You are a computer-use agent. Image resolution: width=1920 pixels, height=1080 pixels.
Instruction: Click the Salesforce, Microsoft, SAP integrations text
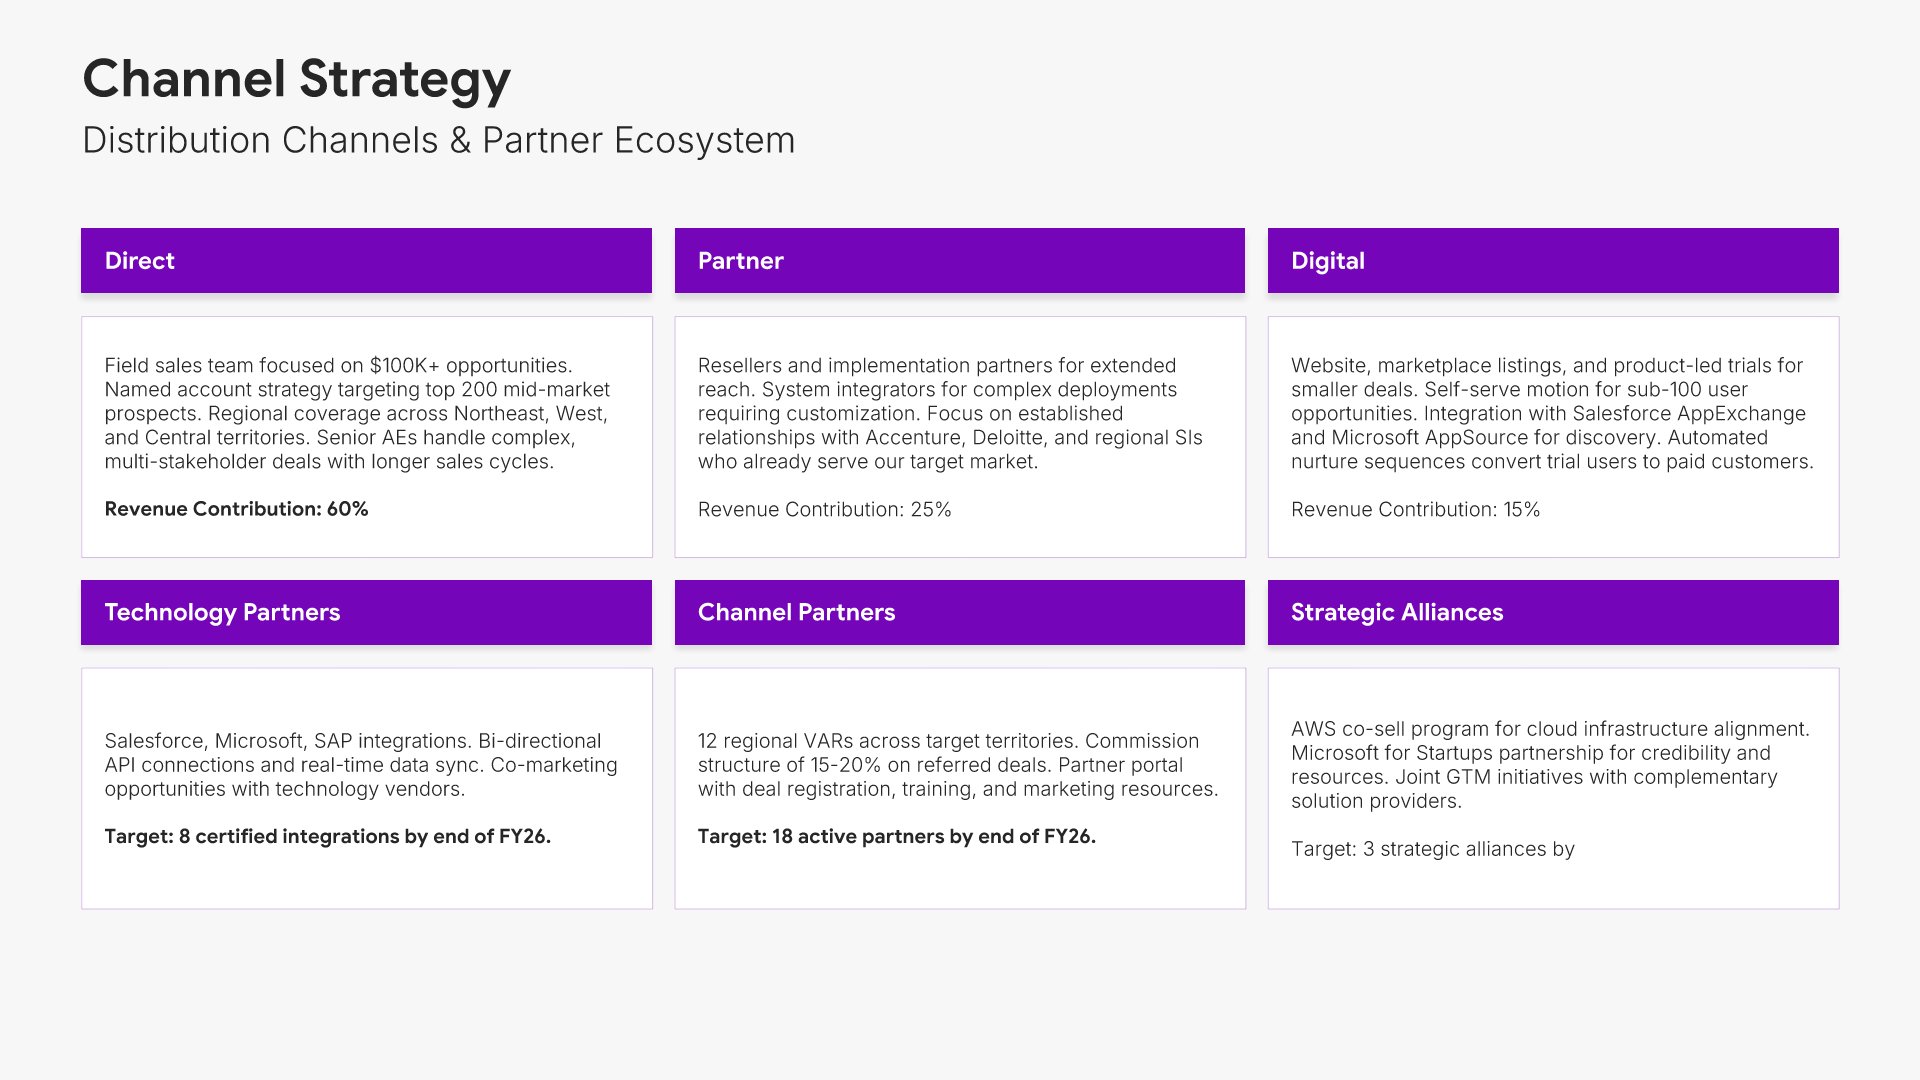pos(360,765)
